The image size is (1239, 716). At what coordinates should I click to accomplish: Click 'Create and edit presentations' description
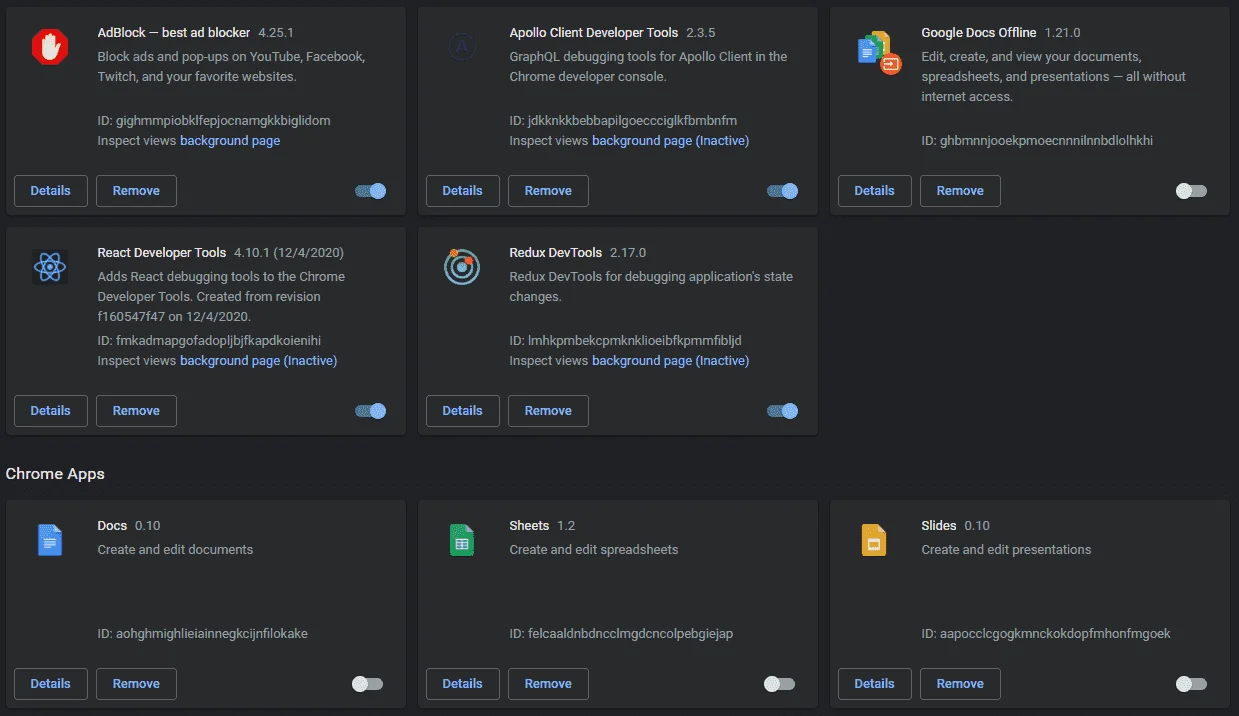click(1006, 550)
